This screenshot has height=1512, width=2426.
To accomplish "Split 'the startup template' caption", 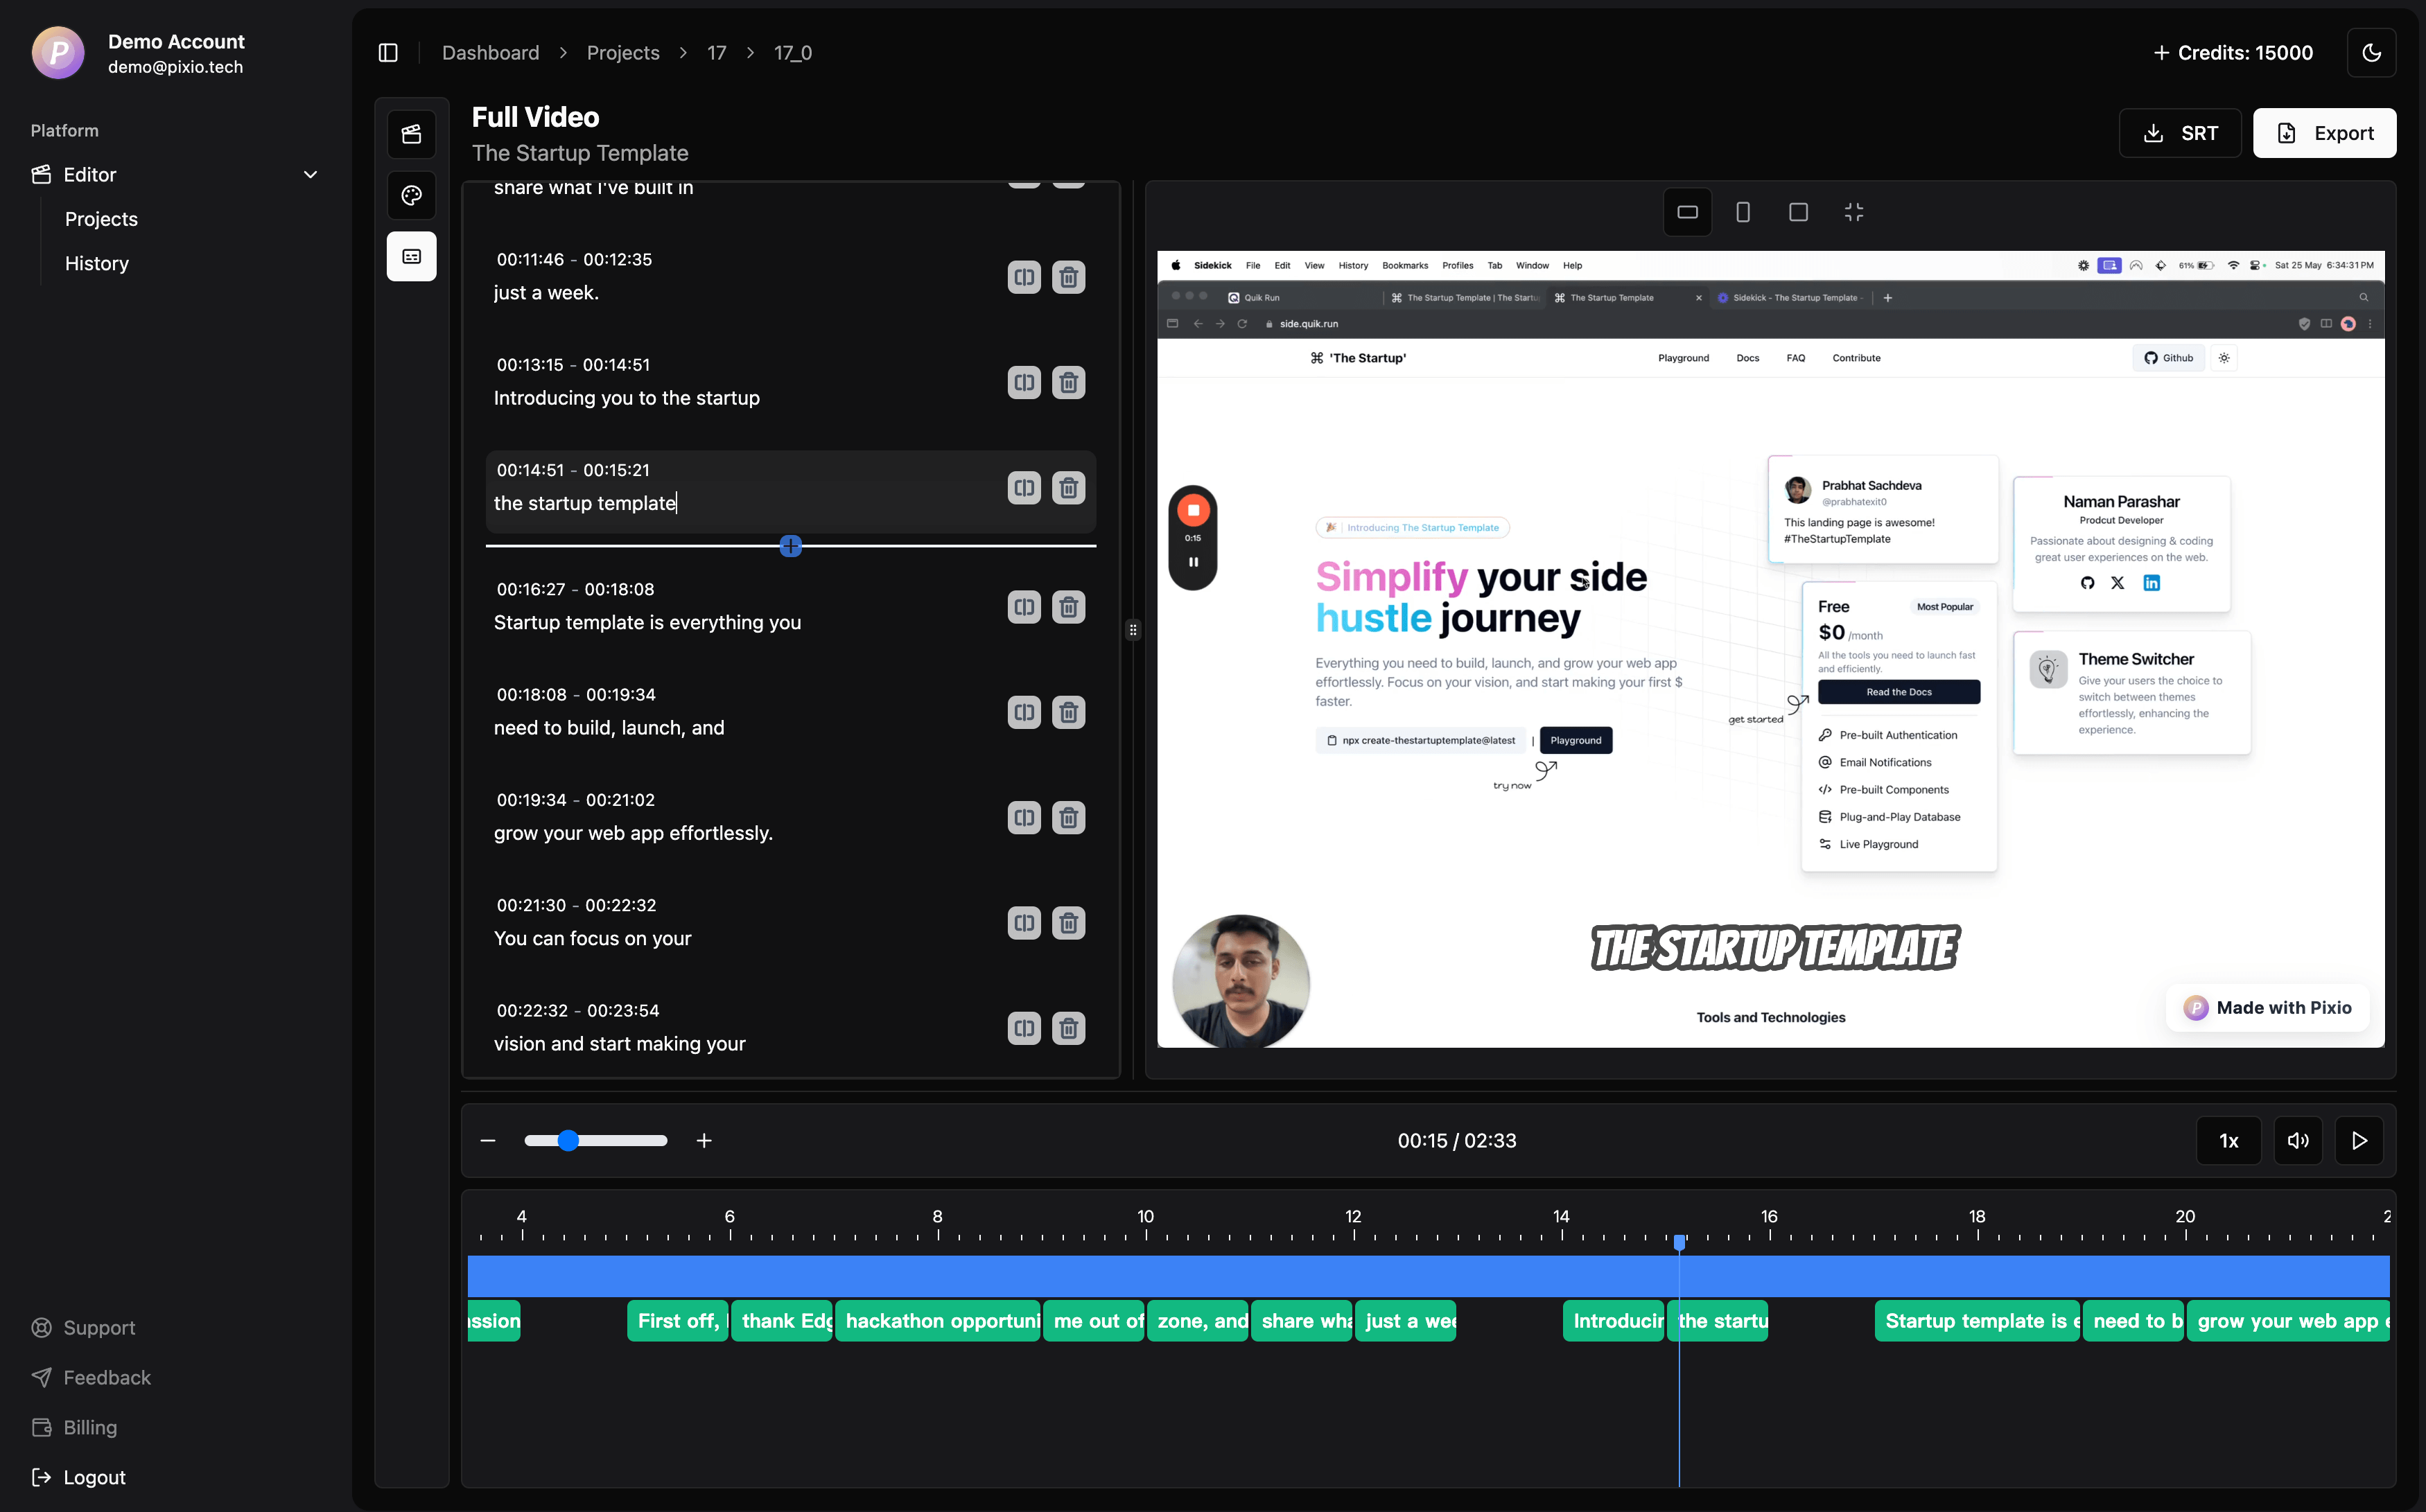I will coord(1024,488).
